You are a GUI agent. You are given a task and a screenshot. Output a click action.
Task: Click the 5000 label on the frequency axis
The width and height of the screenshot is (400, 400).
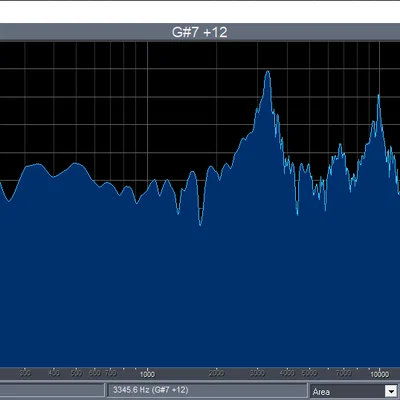(309, 373)
